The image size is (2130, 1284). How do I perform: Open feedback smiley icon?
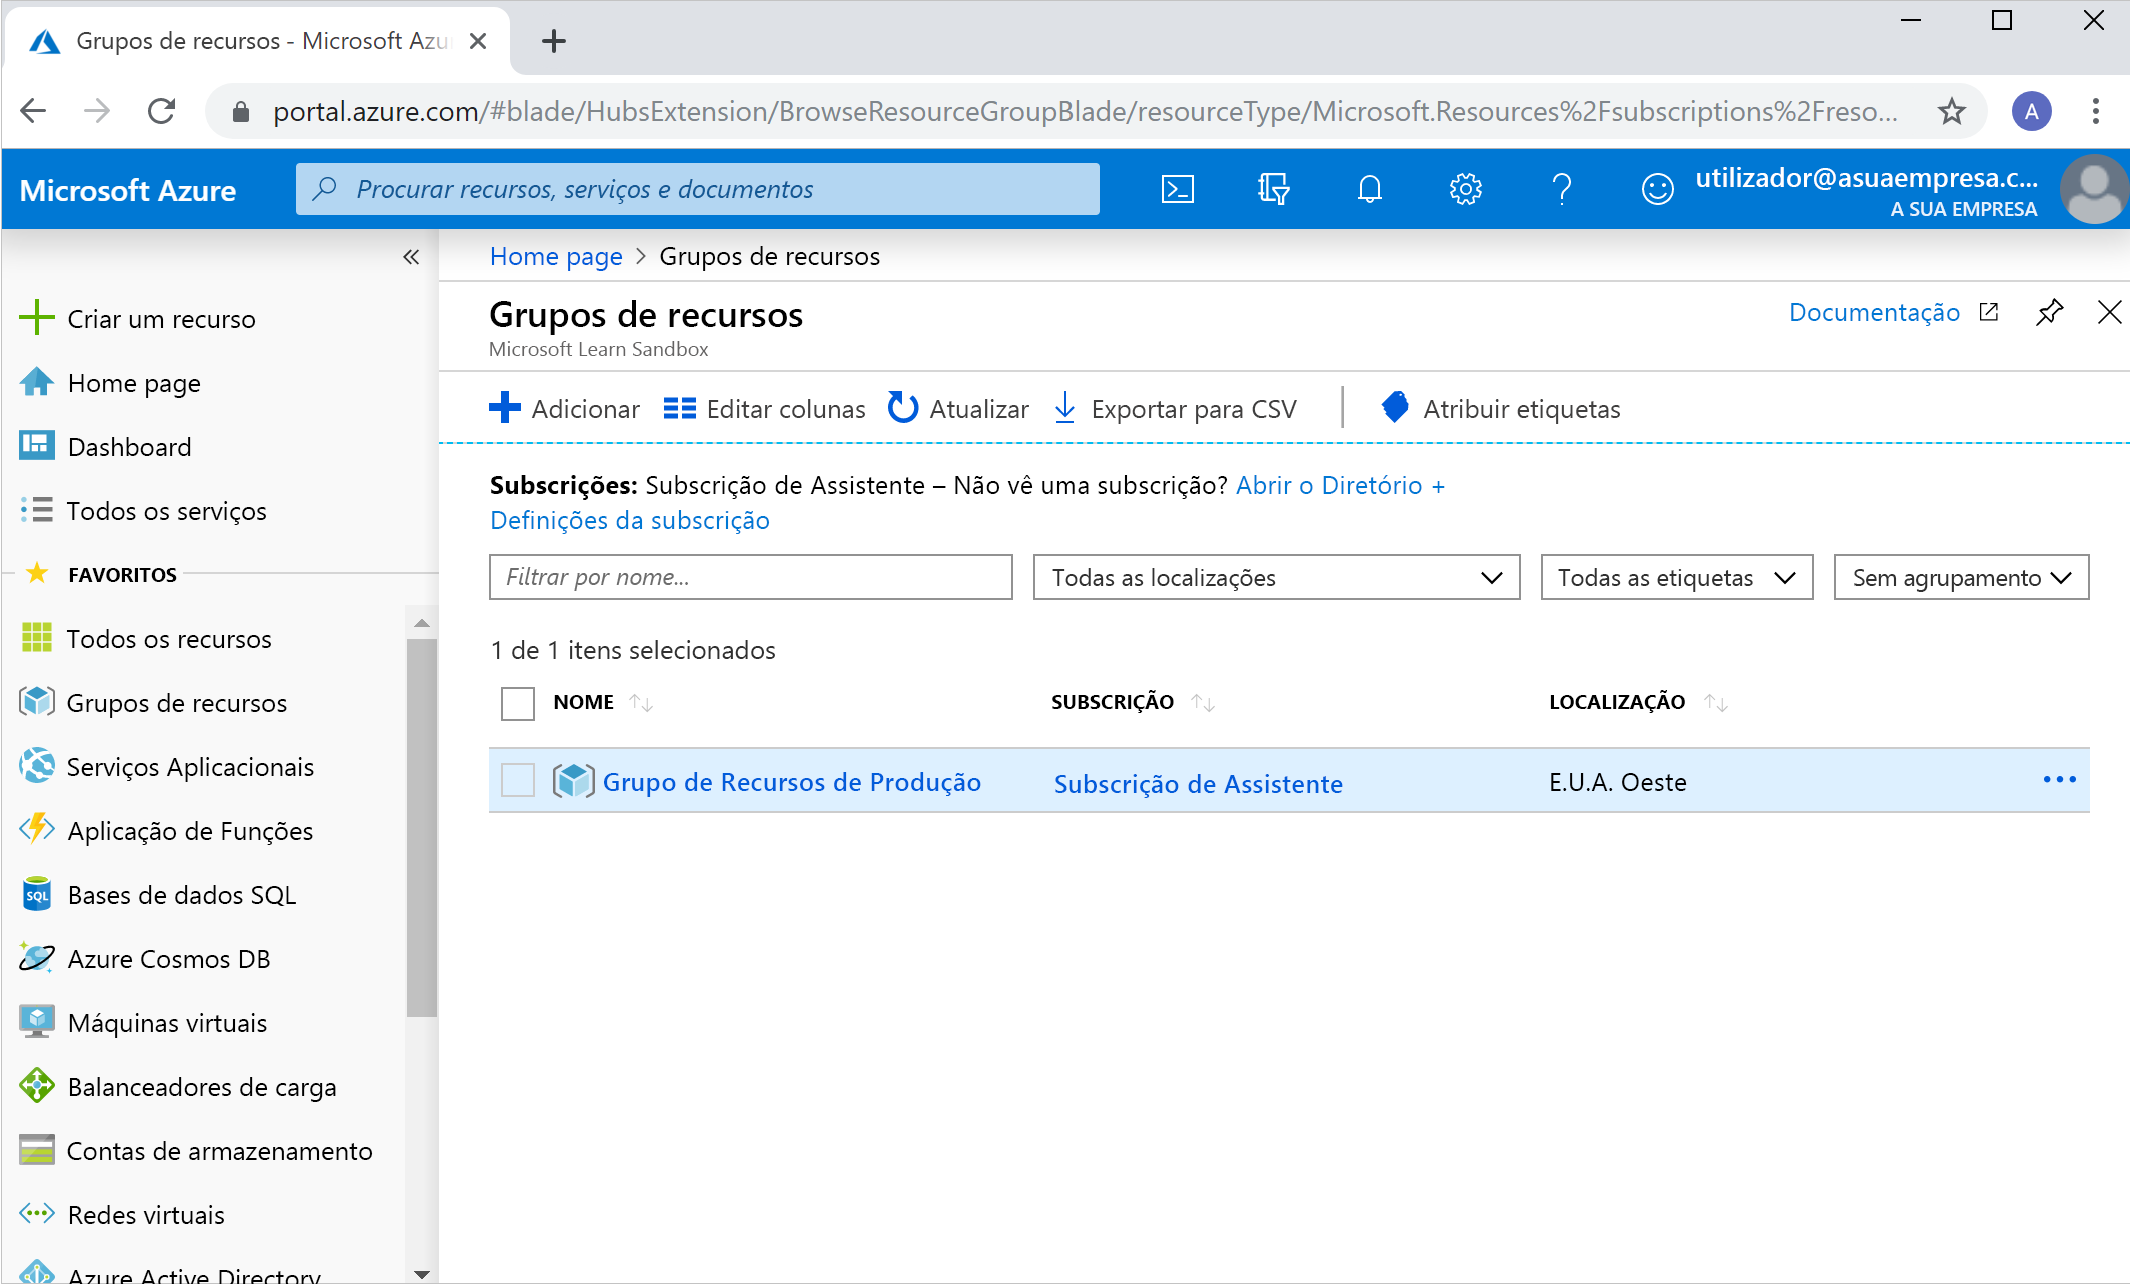click(x=1657, y=189)
